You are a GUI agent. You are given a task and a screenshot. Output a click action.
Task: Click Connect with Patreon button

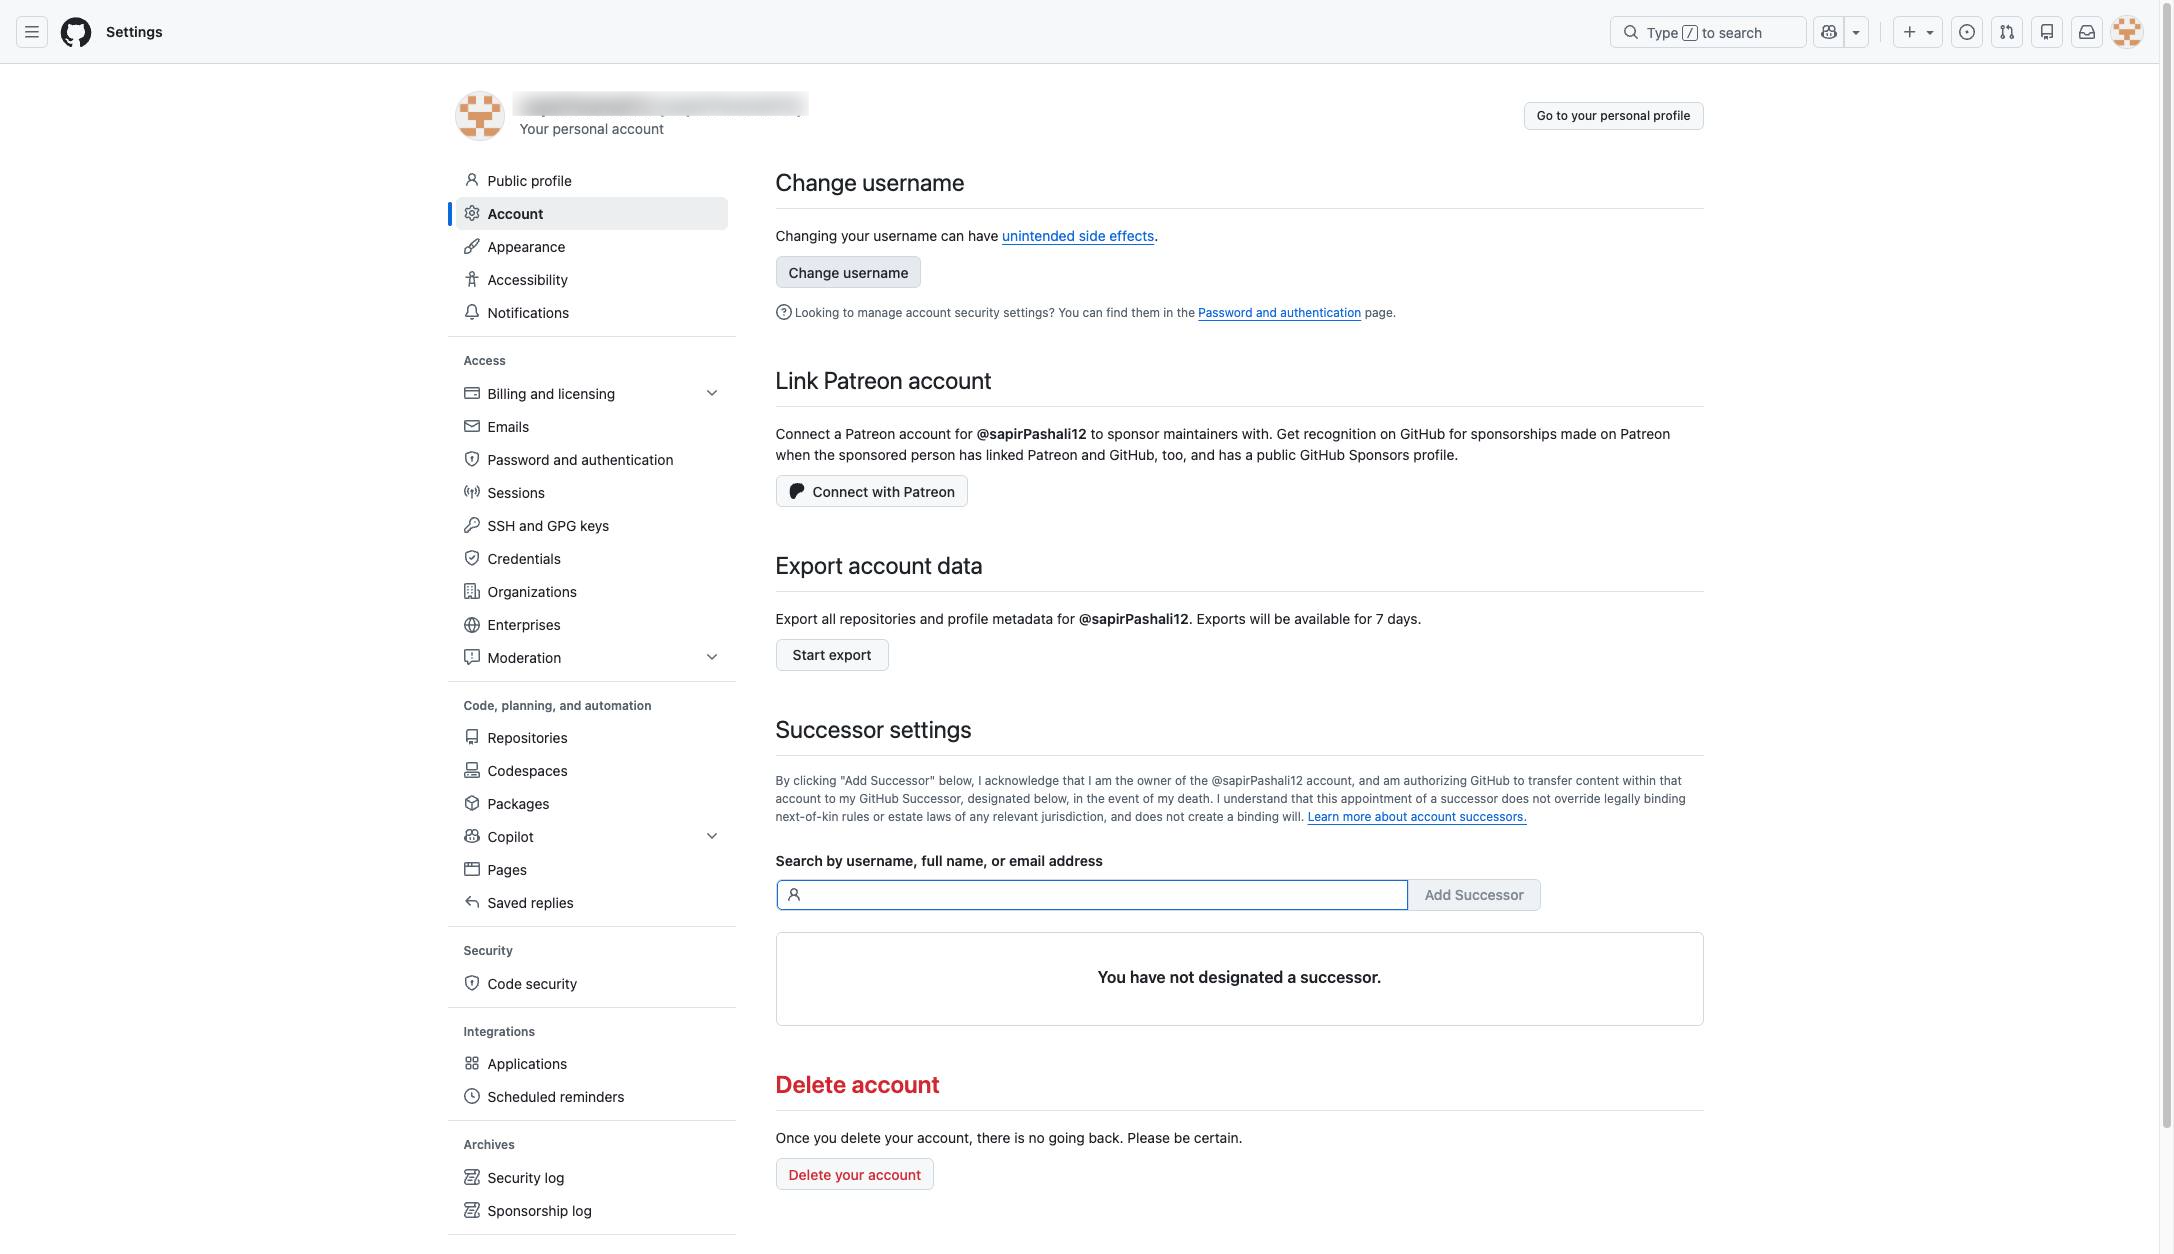tap(872, 491)
